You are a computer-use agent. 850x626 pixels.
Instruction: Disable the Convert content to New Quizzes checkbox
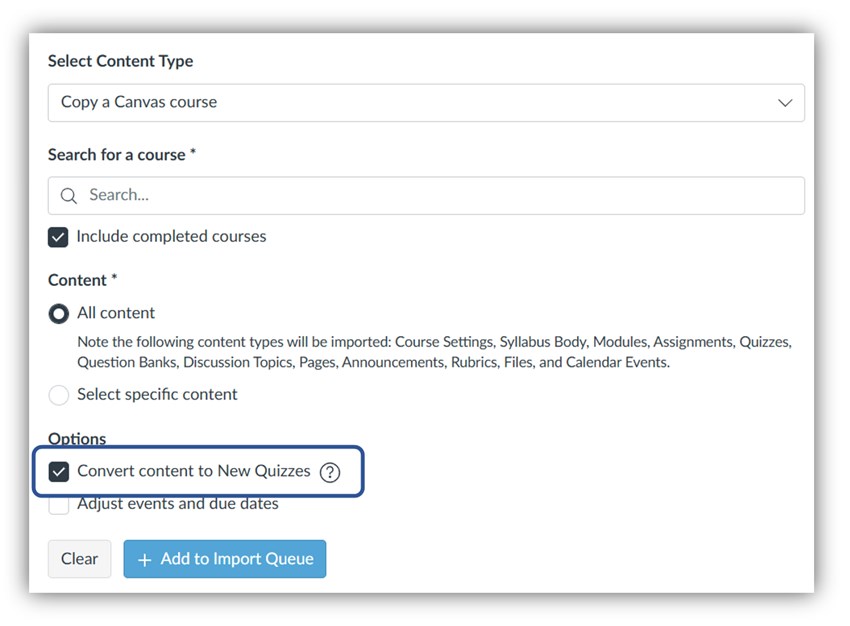point(59,472)
